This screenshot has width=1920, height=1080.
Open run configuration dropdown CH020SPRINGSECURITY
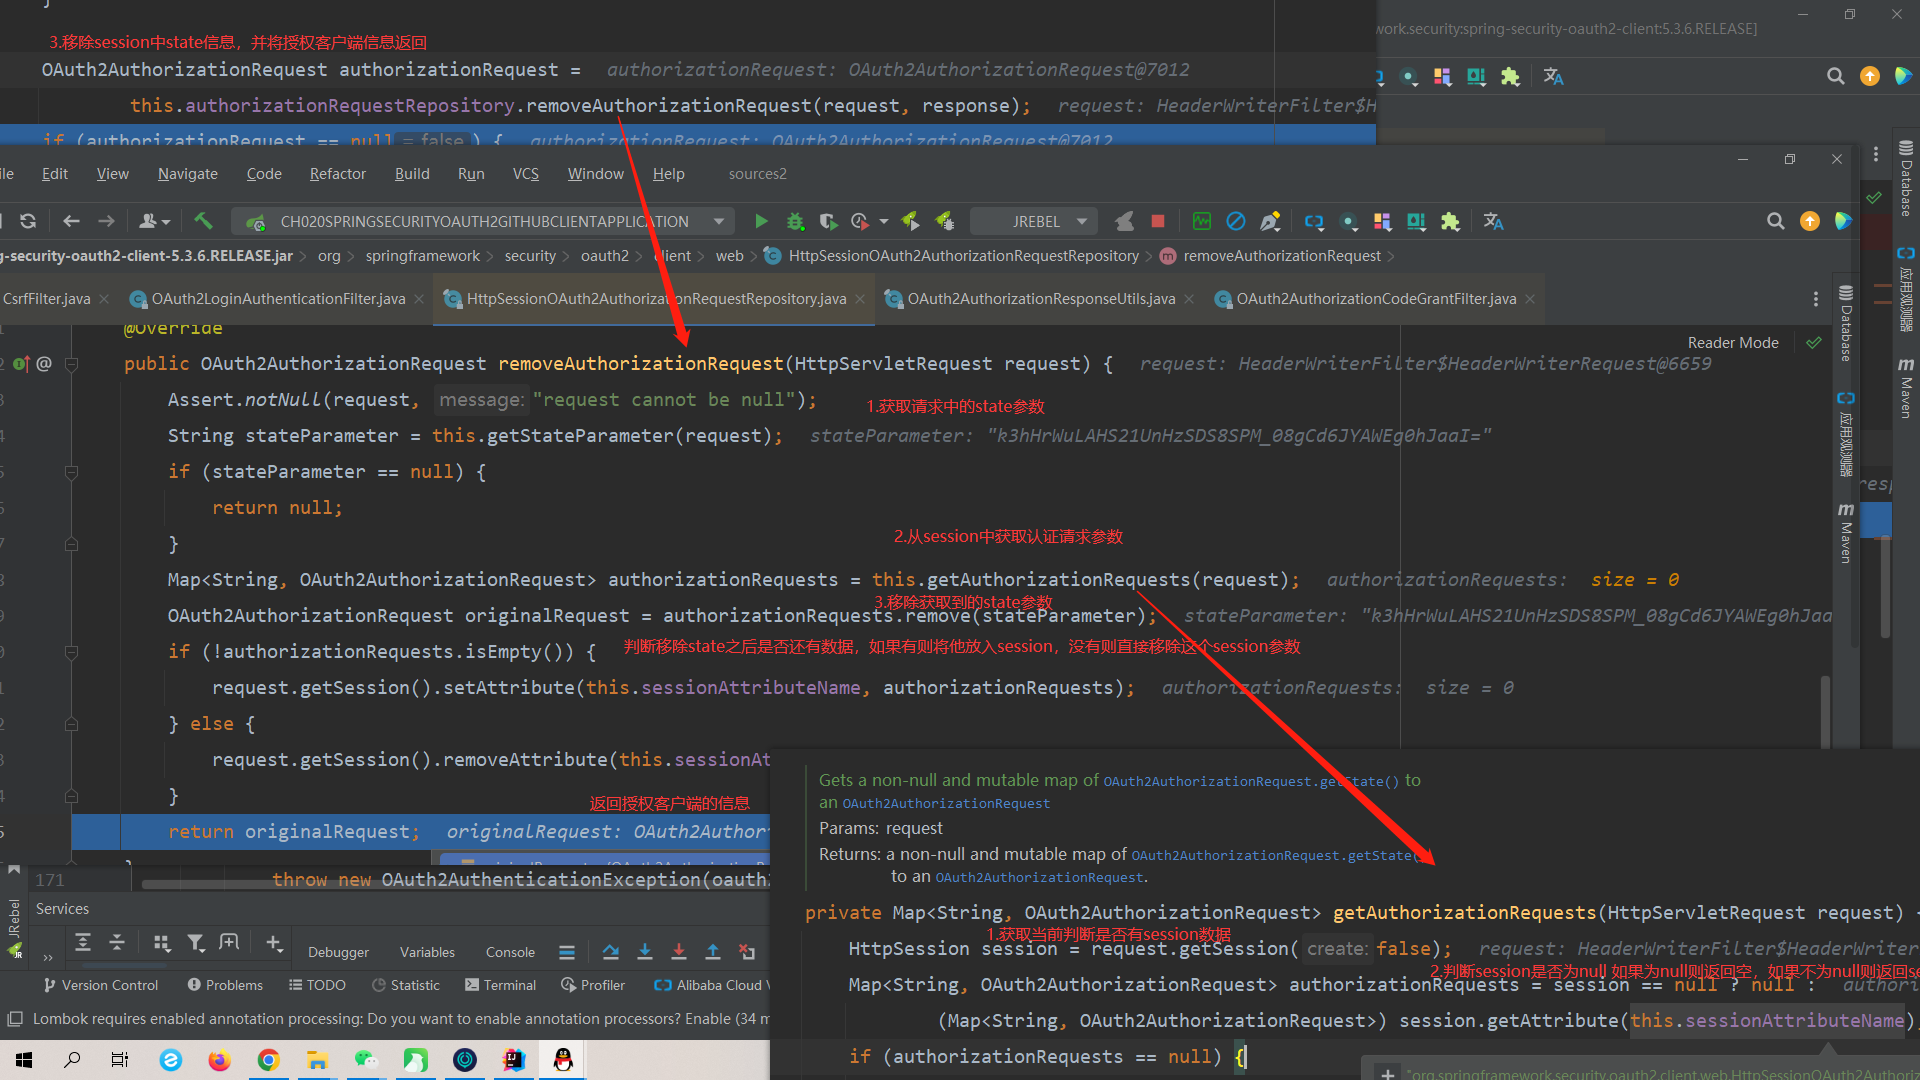point(484,221)
